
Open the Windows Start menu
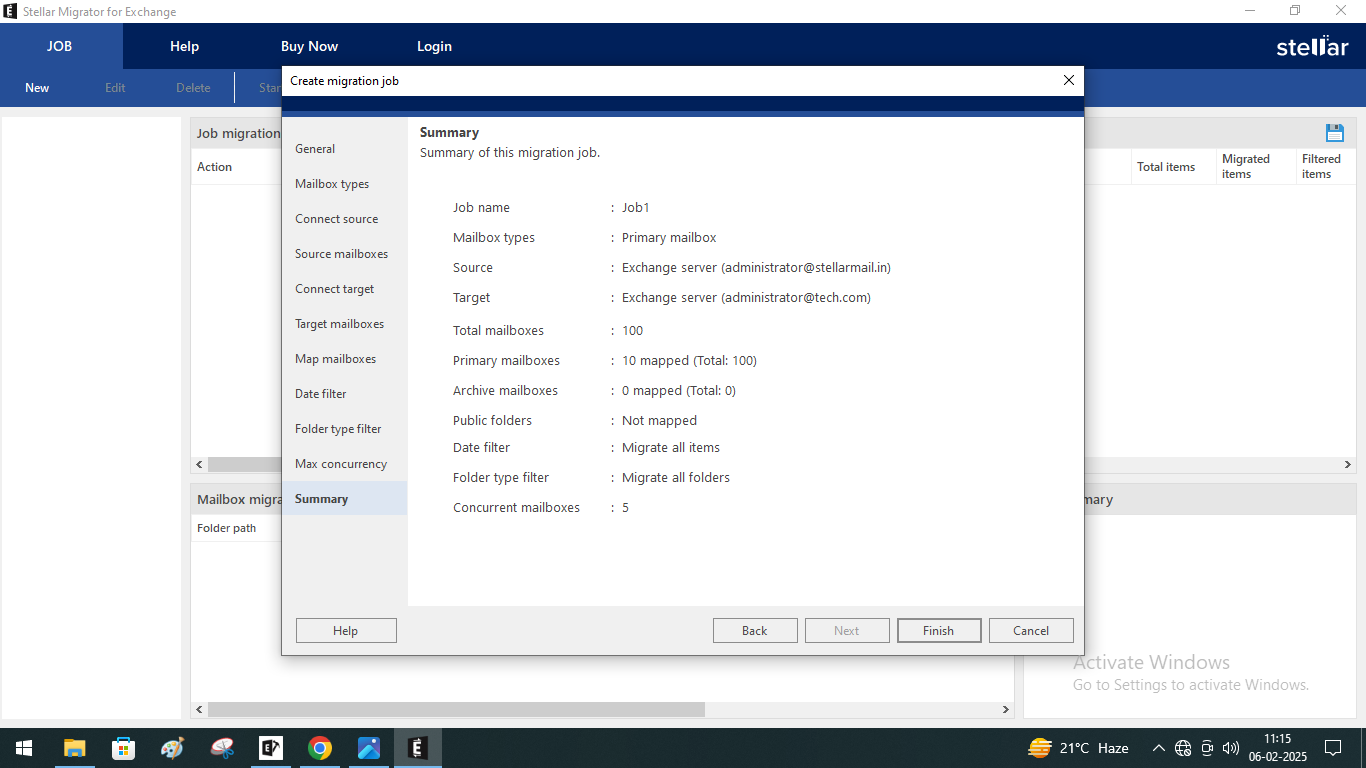pyautogui.click(x=24, y=748)
